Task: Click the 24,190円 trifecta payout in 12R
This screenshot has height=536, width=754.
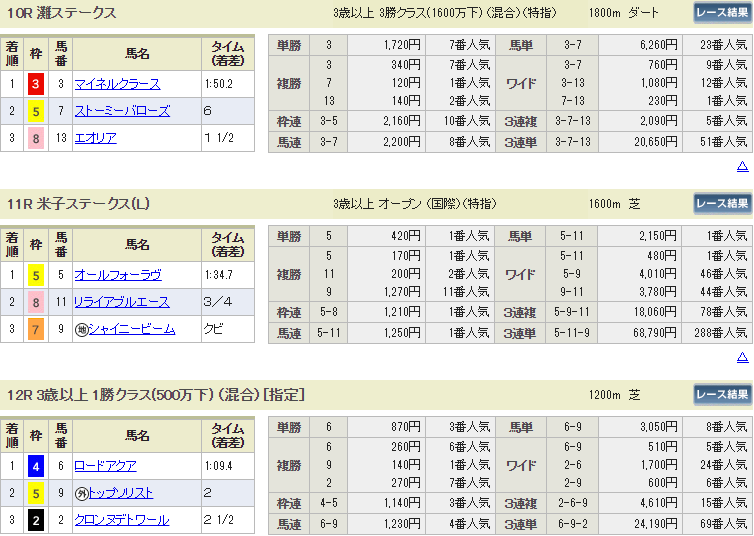Action: [656, 524]
